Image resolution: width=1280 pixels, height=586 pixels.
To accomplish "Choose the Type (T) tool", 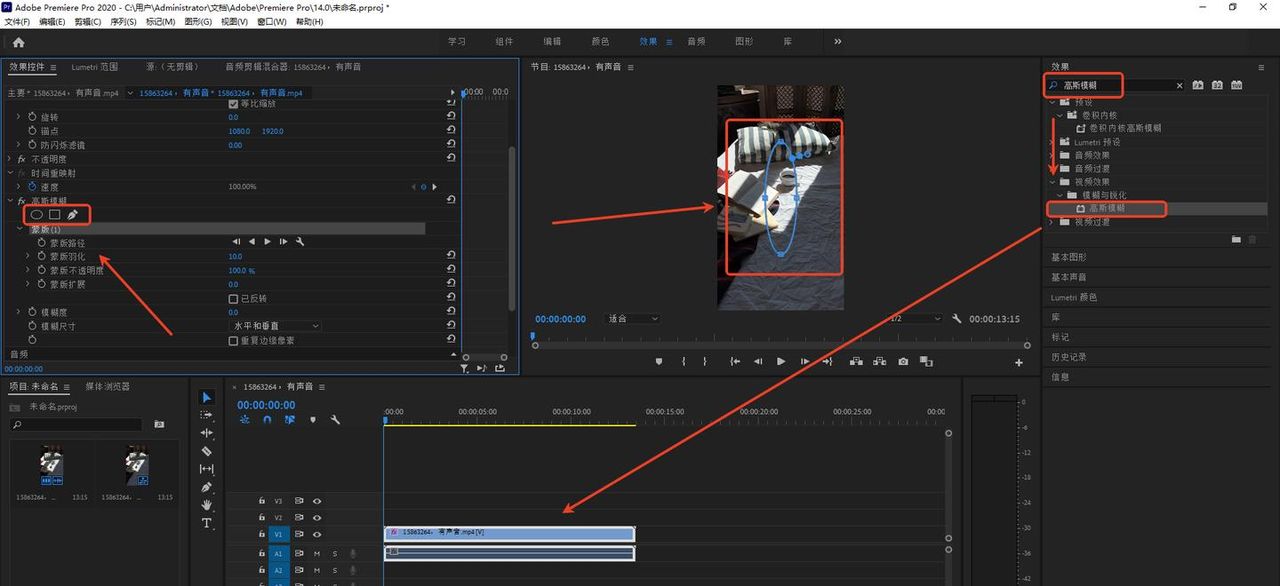I will (207, 523).
